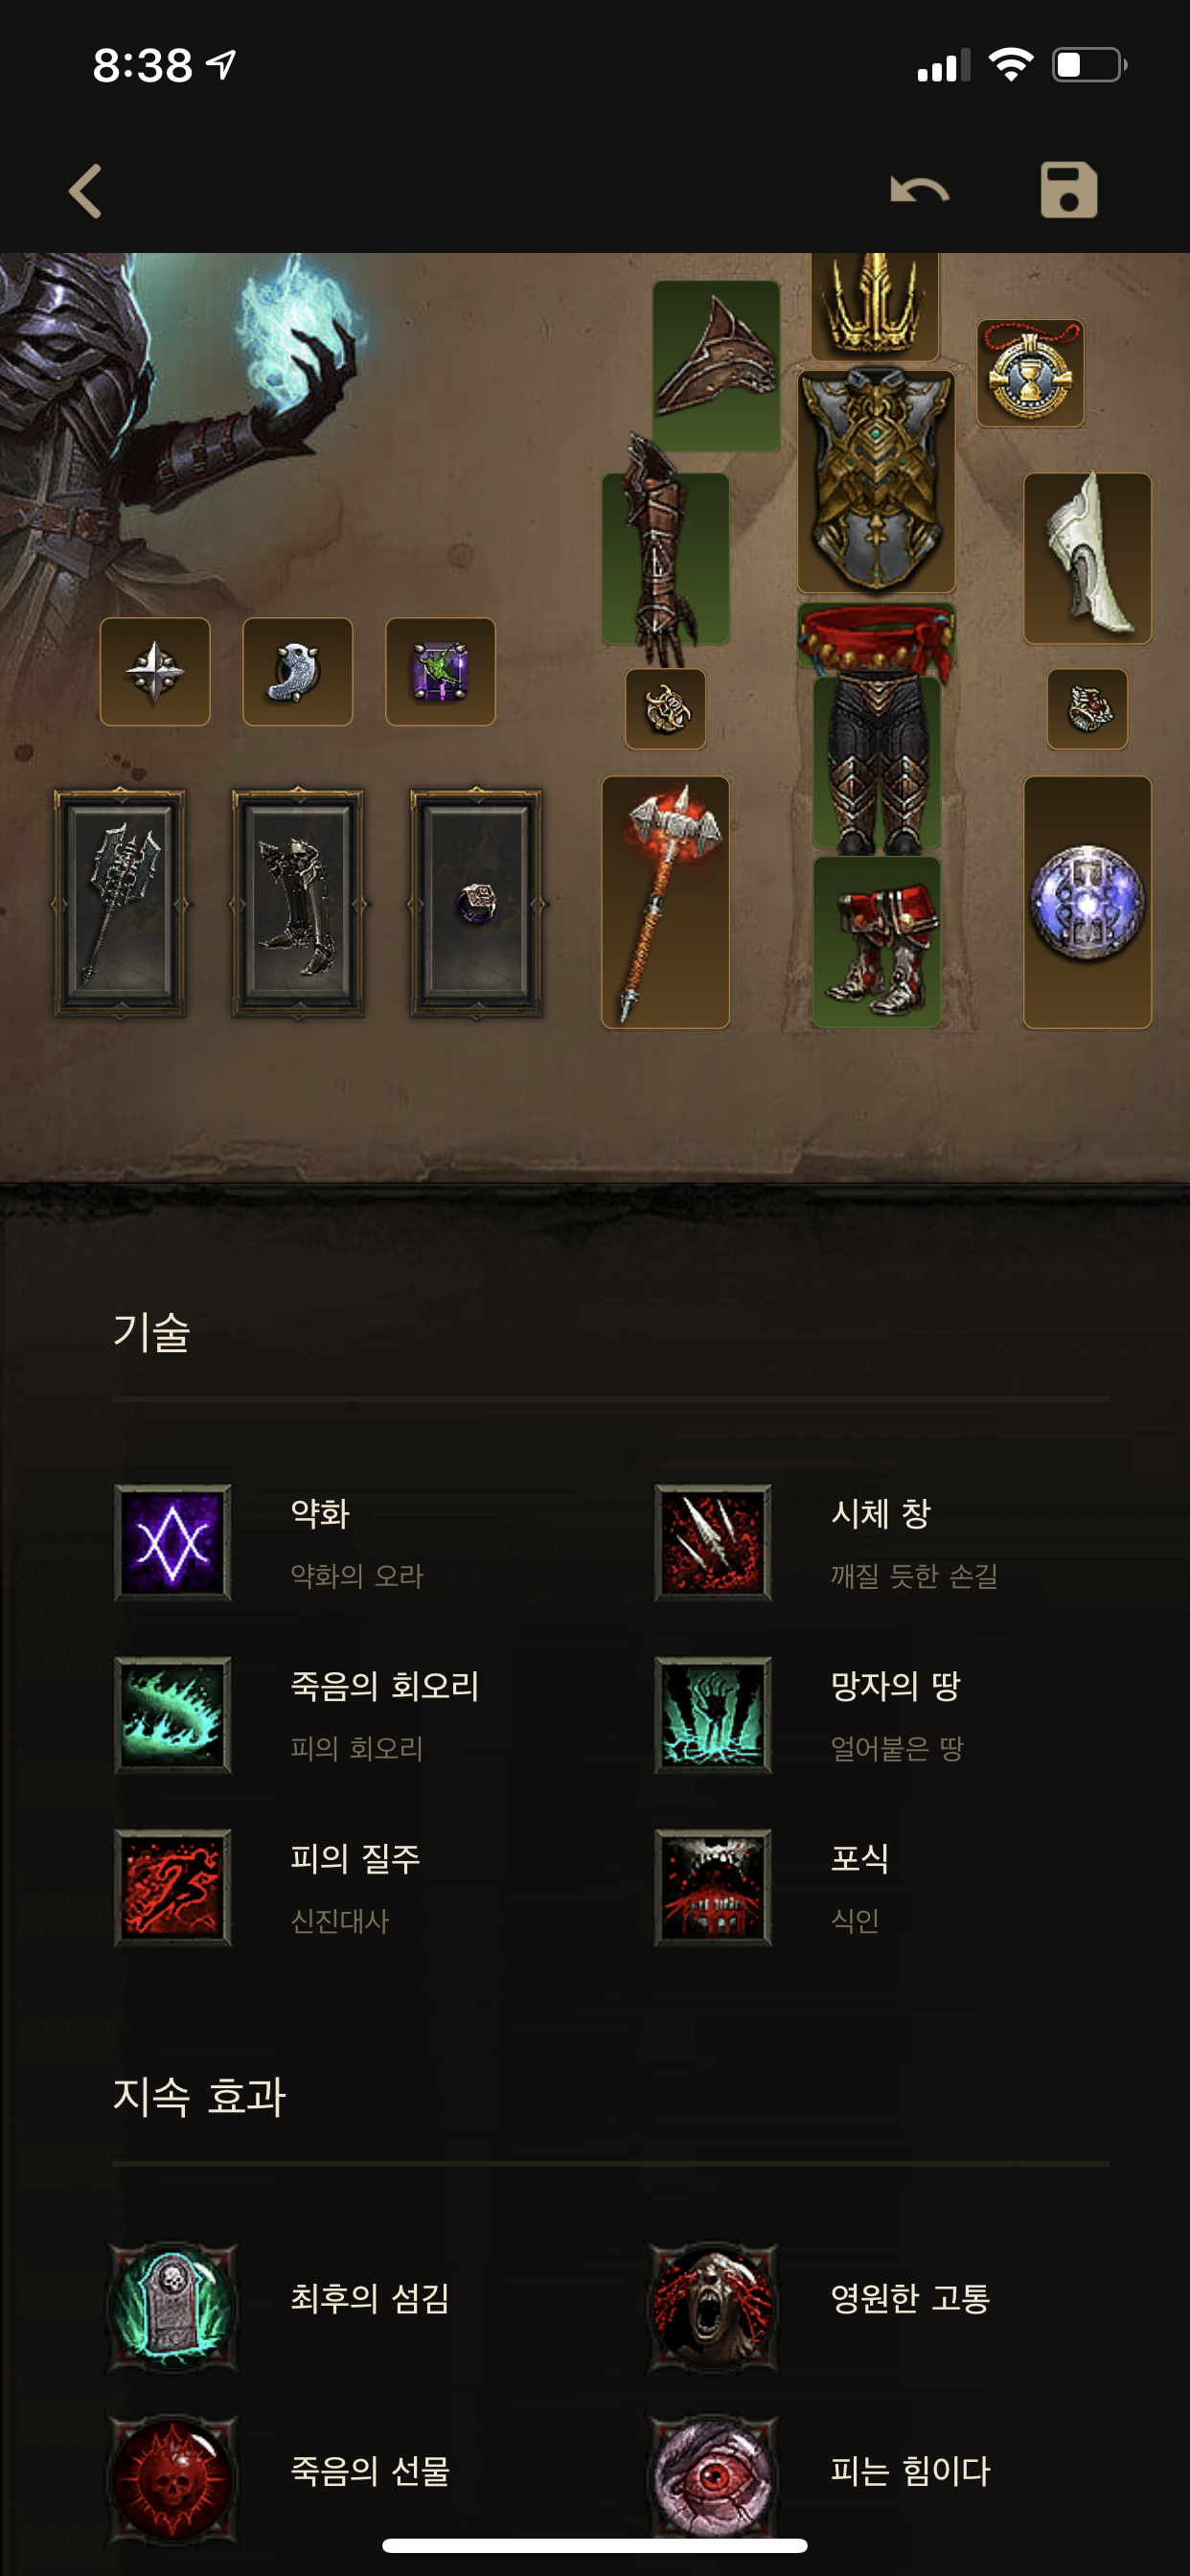Choose the 피의 질주 skill icon
The image size is (1190, 2576).
tap(173, 1888)
